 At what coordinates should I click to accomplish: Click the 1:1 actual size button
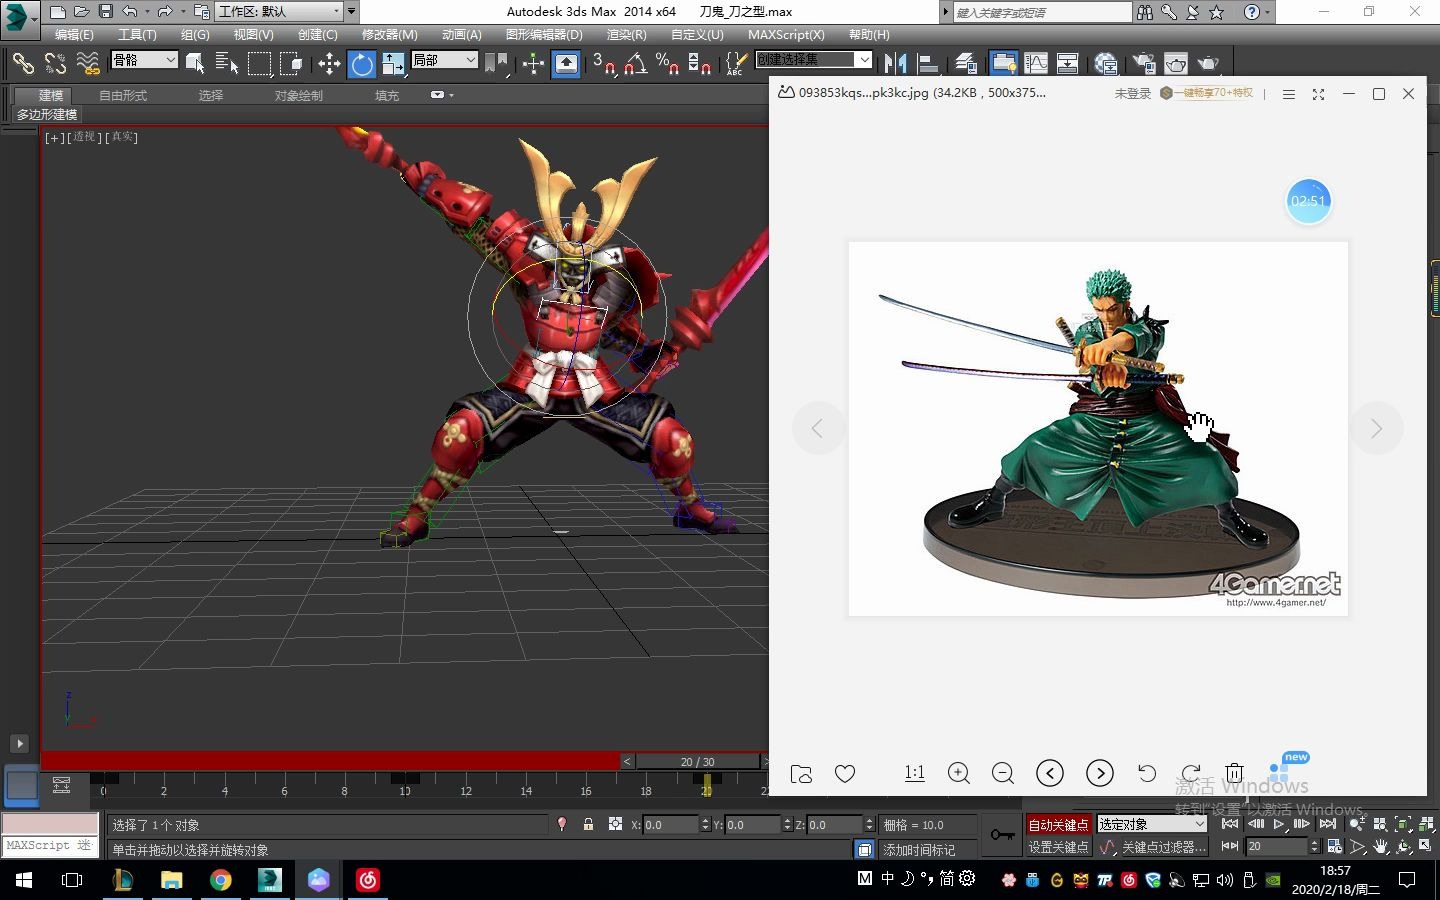914,773
